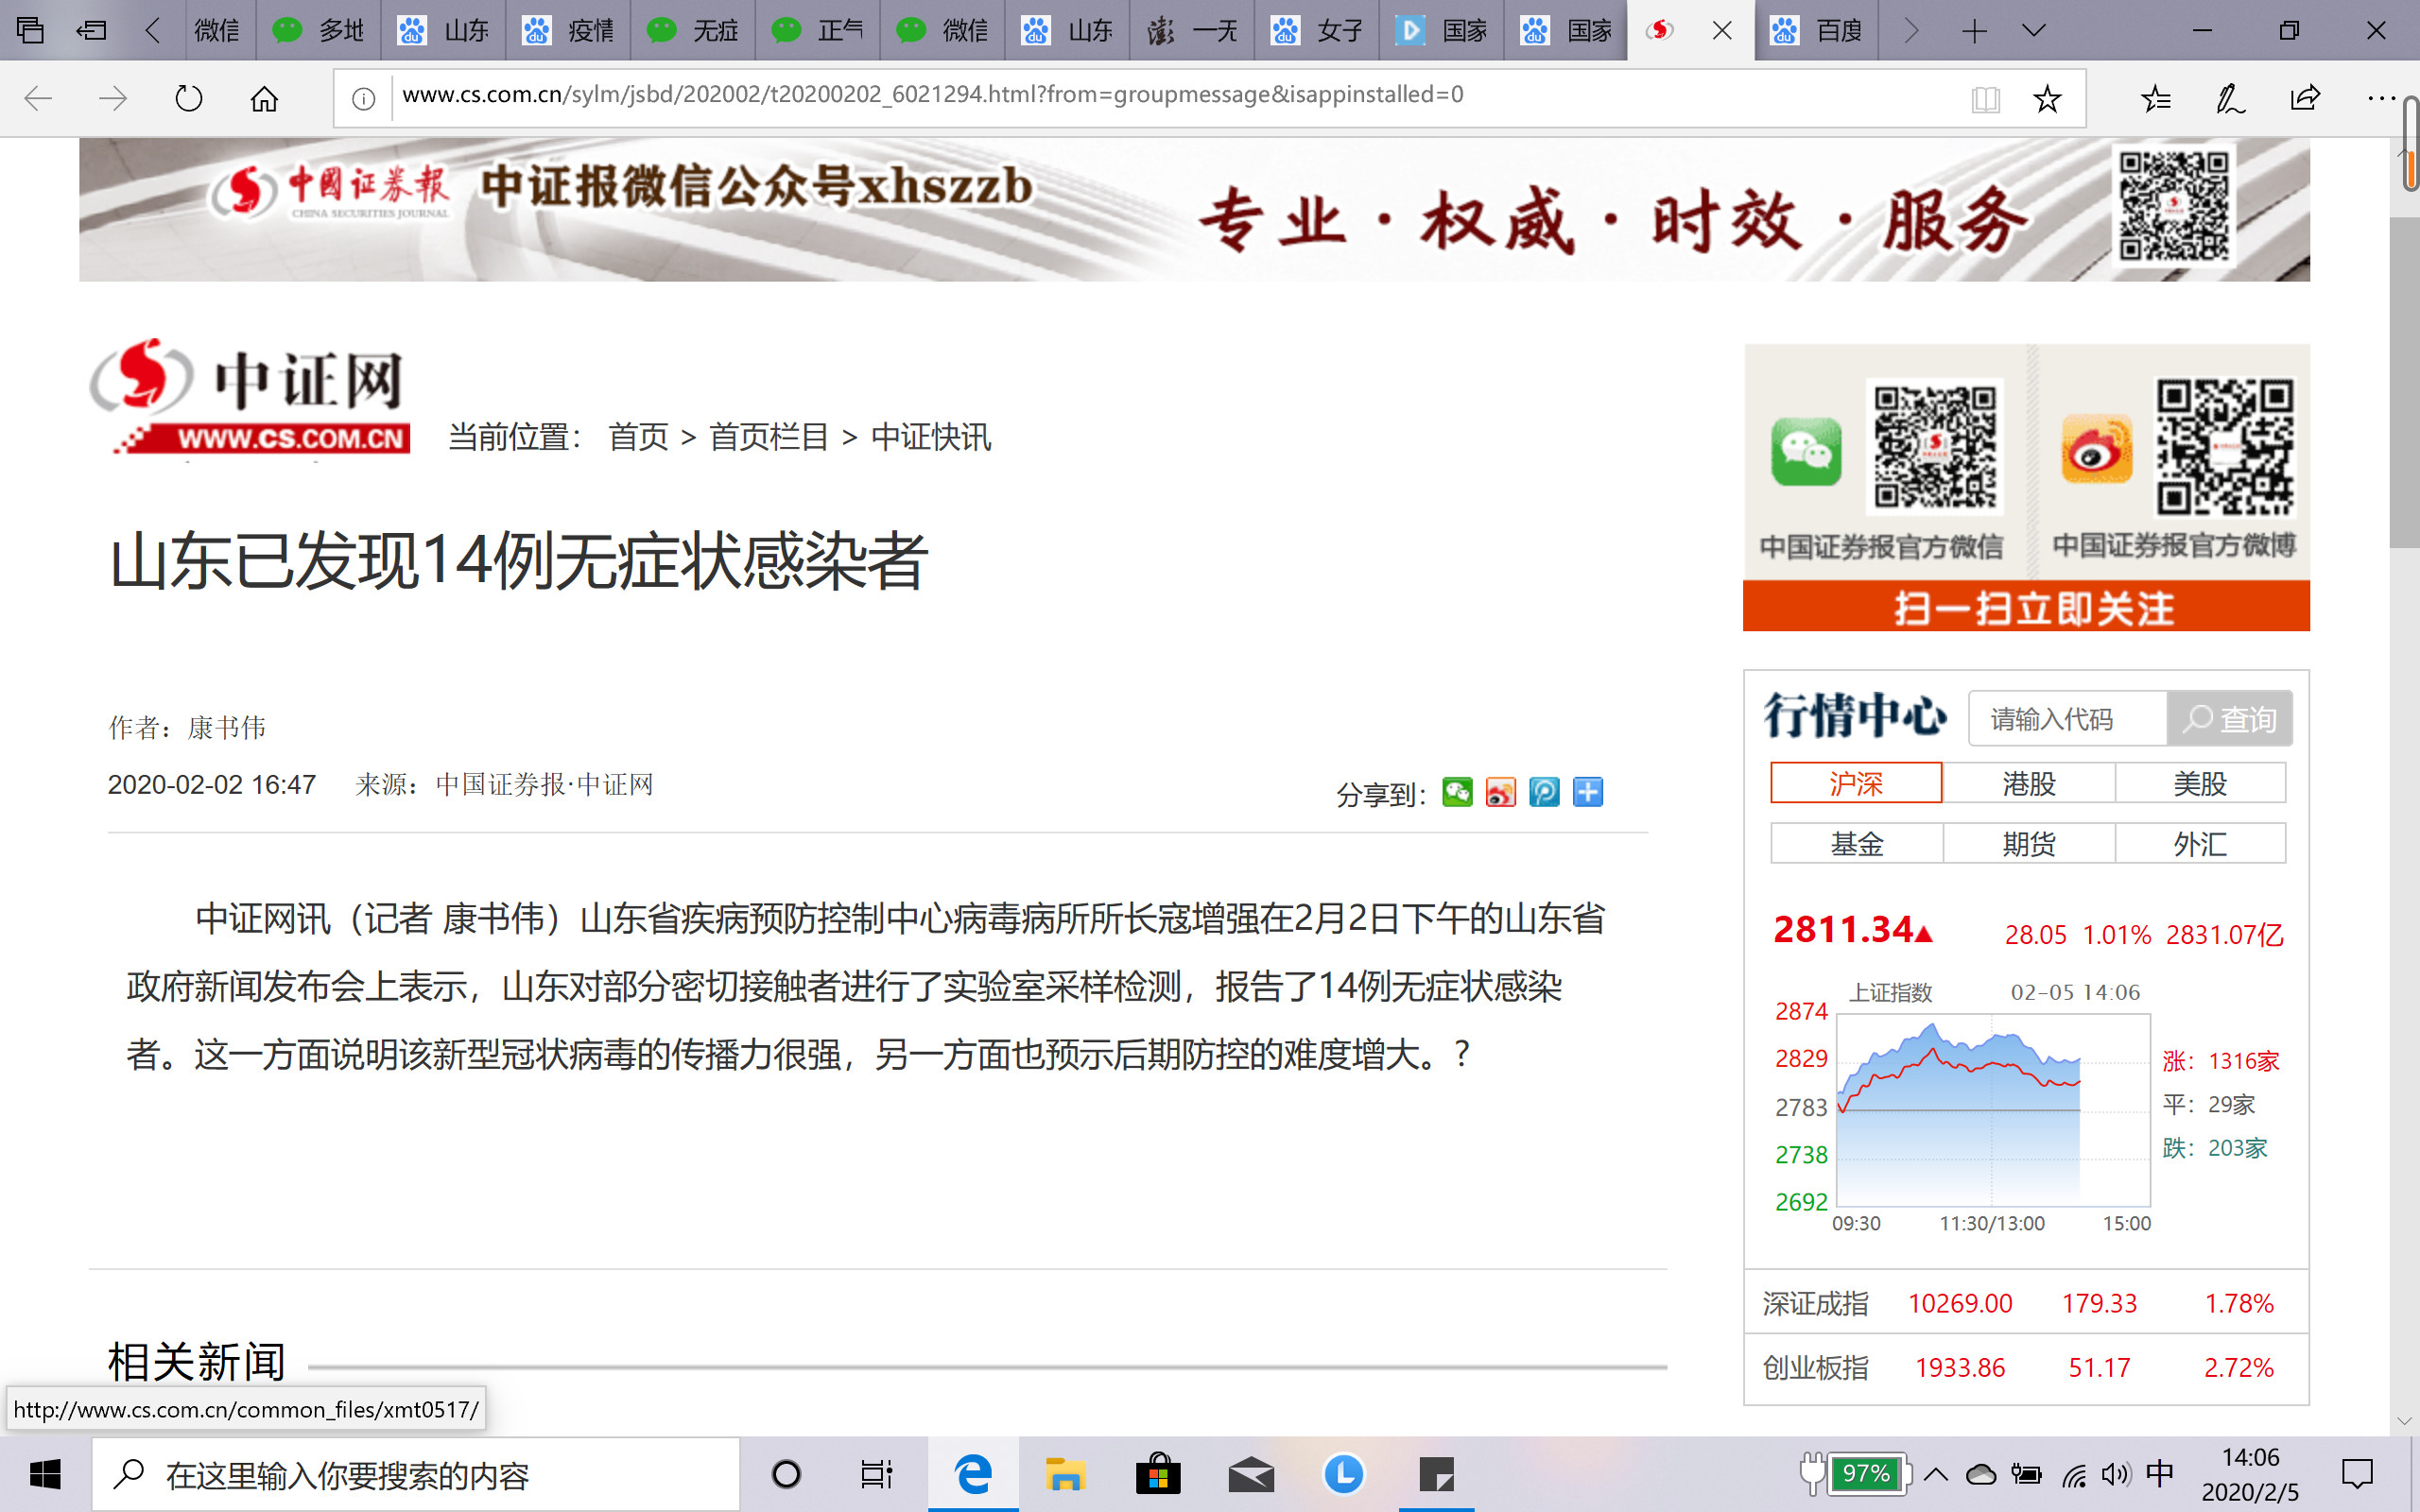
Task: Mute system volume in the tray
Action: coord(2113,1473)
